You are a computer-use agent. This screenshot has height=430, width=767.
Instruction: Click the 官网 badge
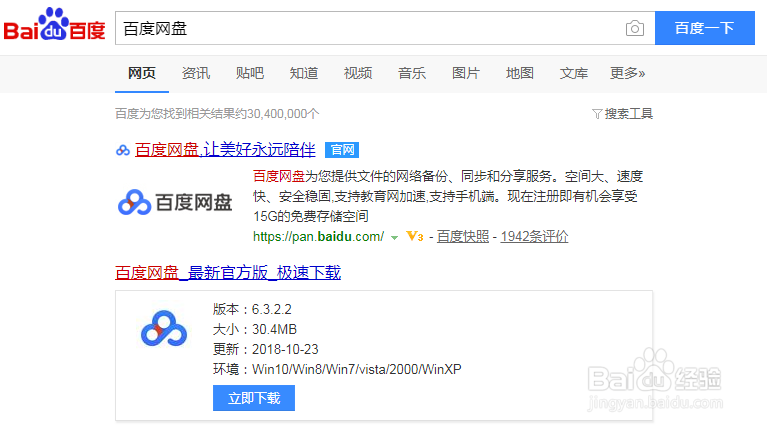[342, 150]
